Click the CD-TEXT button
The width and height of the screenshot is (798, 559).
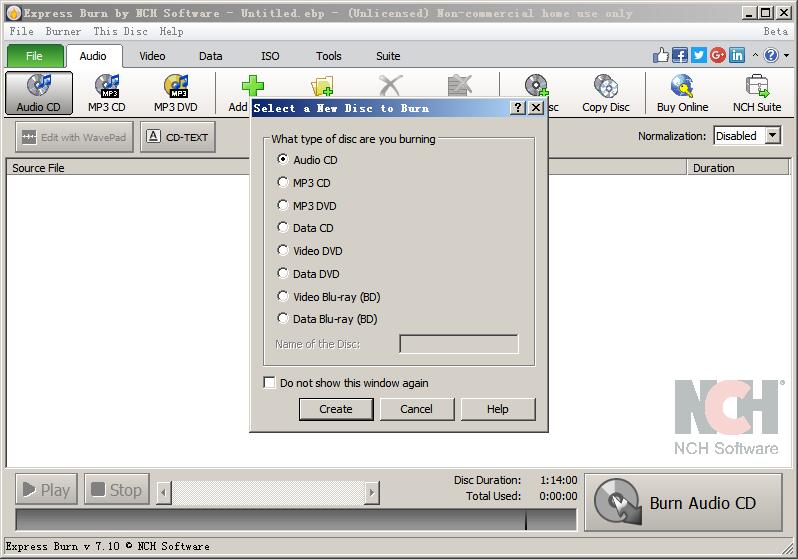pos(178,136)
